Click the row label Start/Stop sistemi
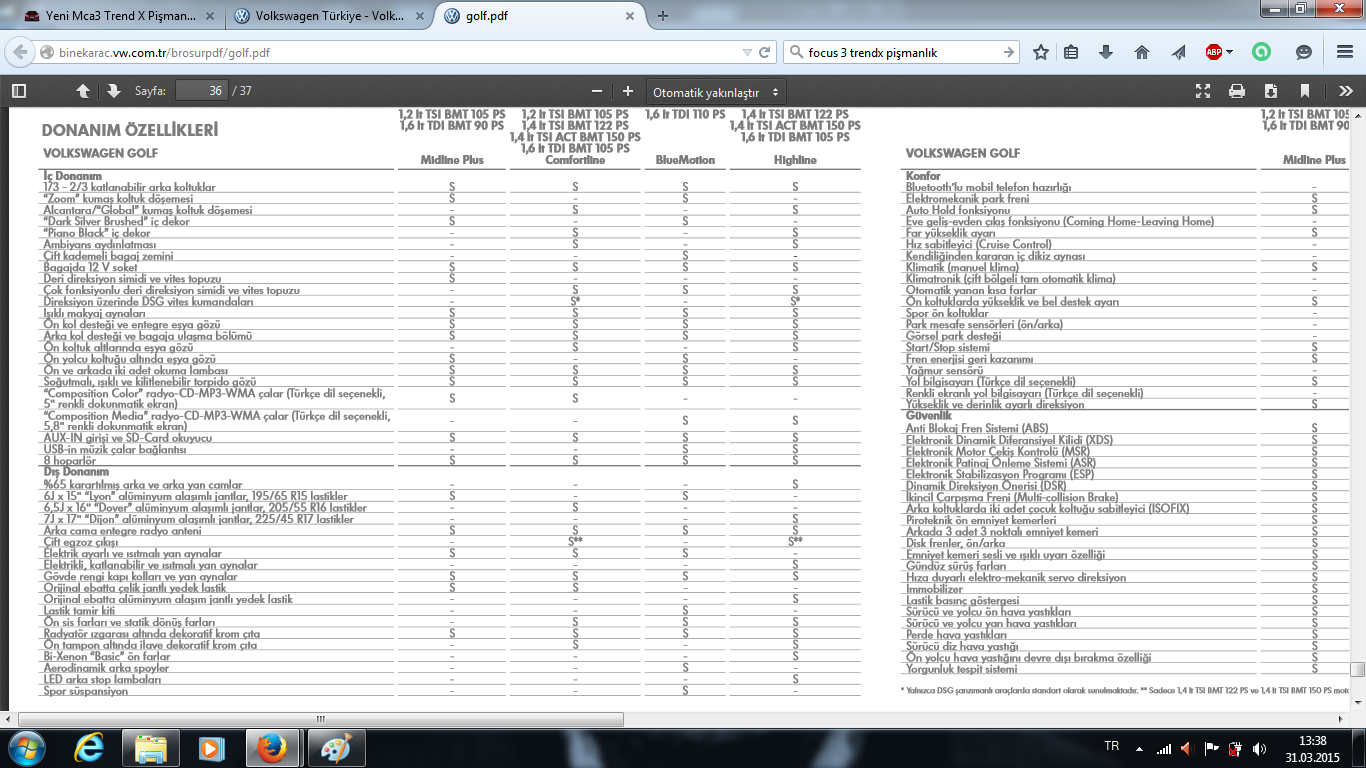The width and height of the screenshot is (1366, 768). click(x=947, y=347)
